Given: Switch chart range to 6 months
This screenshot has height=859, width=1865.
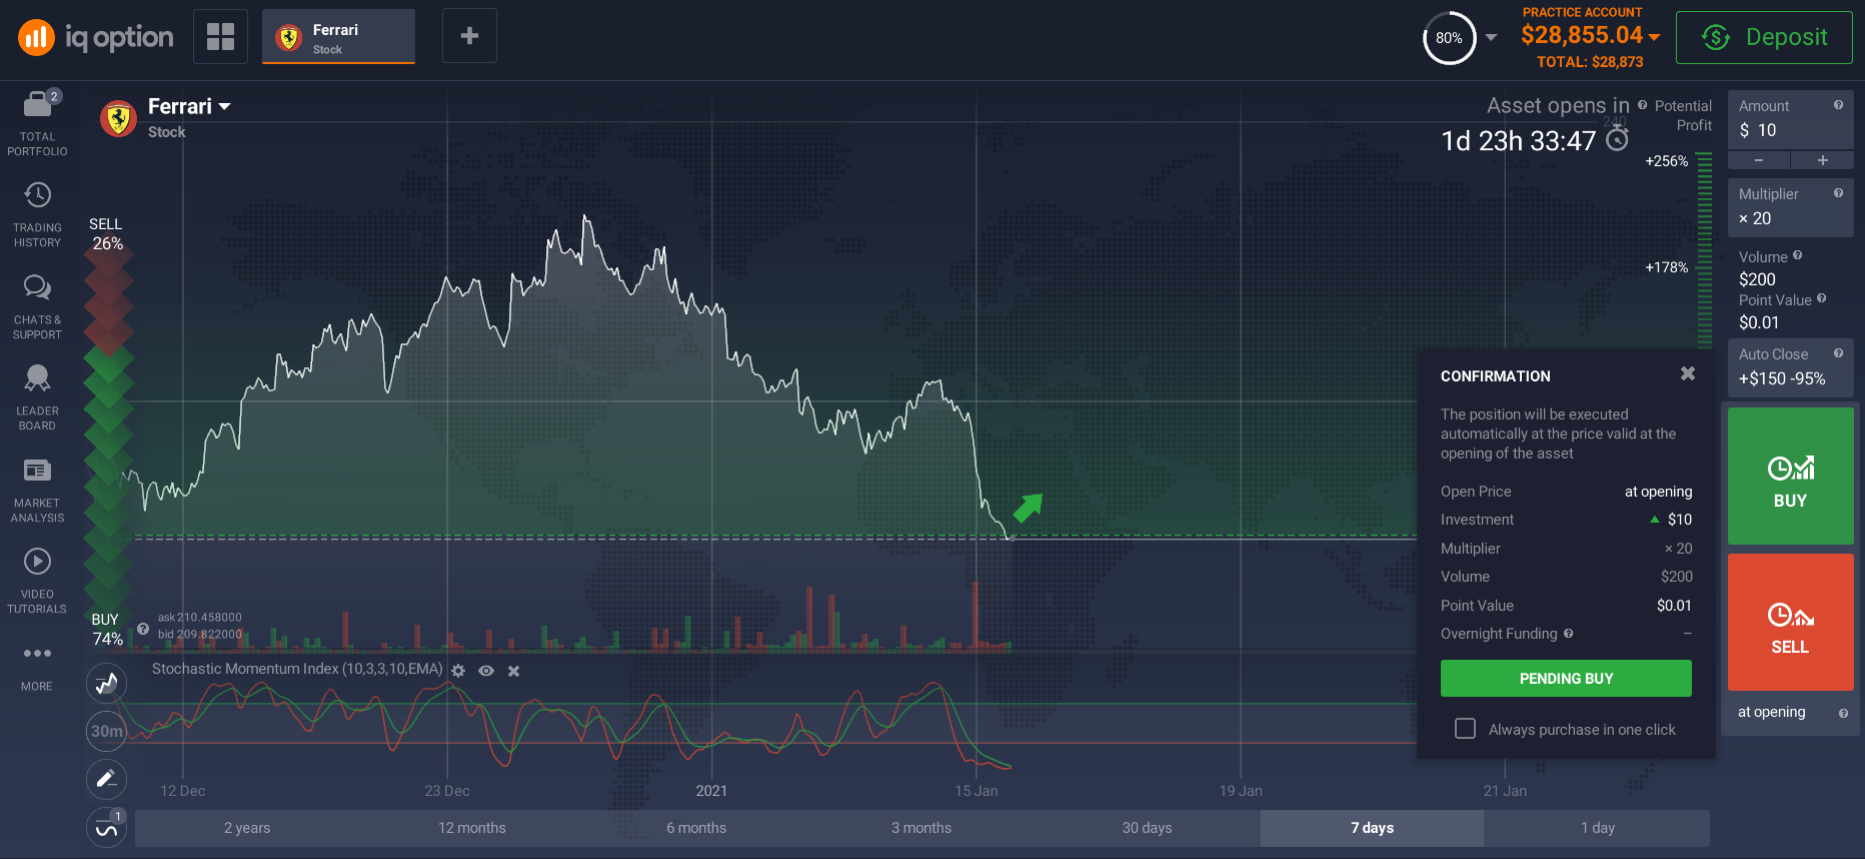Looking at the screenshot, I should coord(697,828).
